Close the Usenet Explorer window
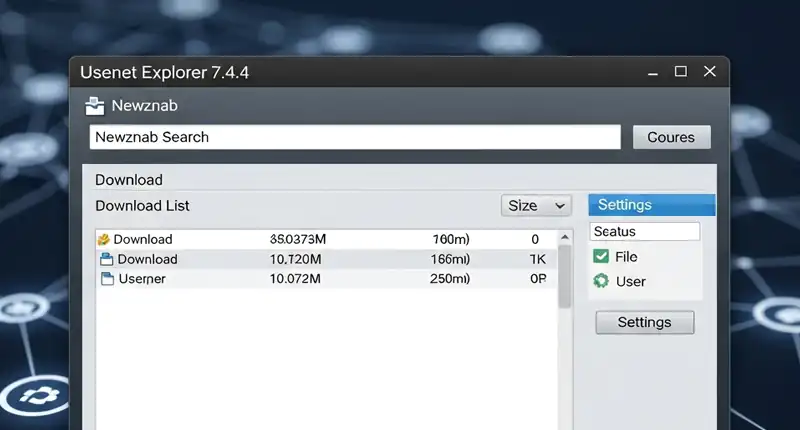 [x=710, y=71]
